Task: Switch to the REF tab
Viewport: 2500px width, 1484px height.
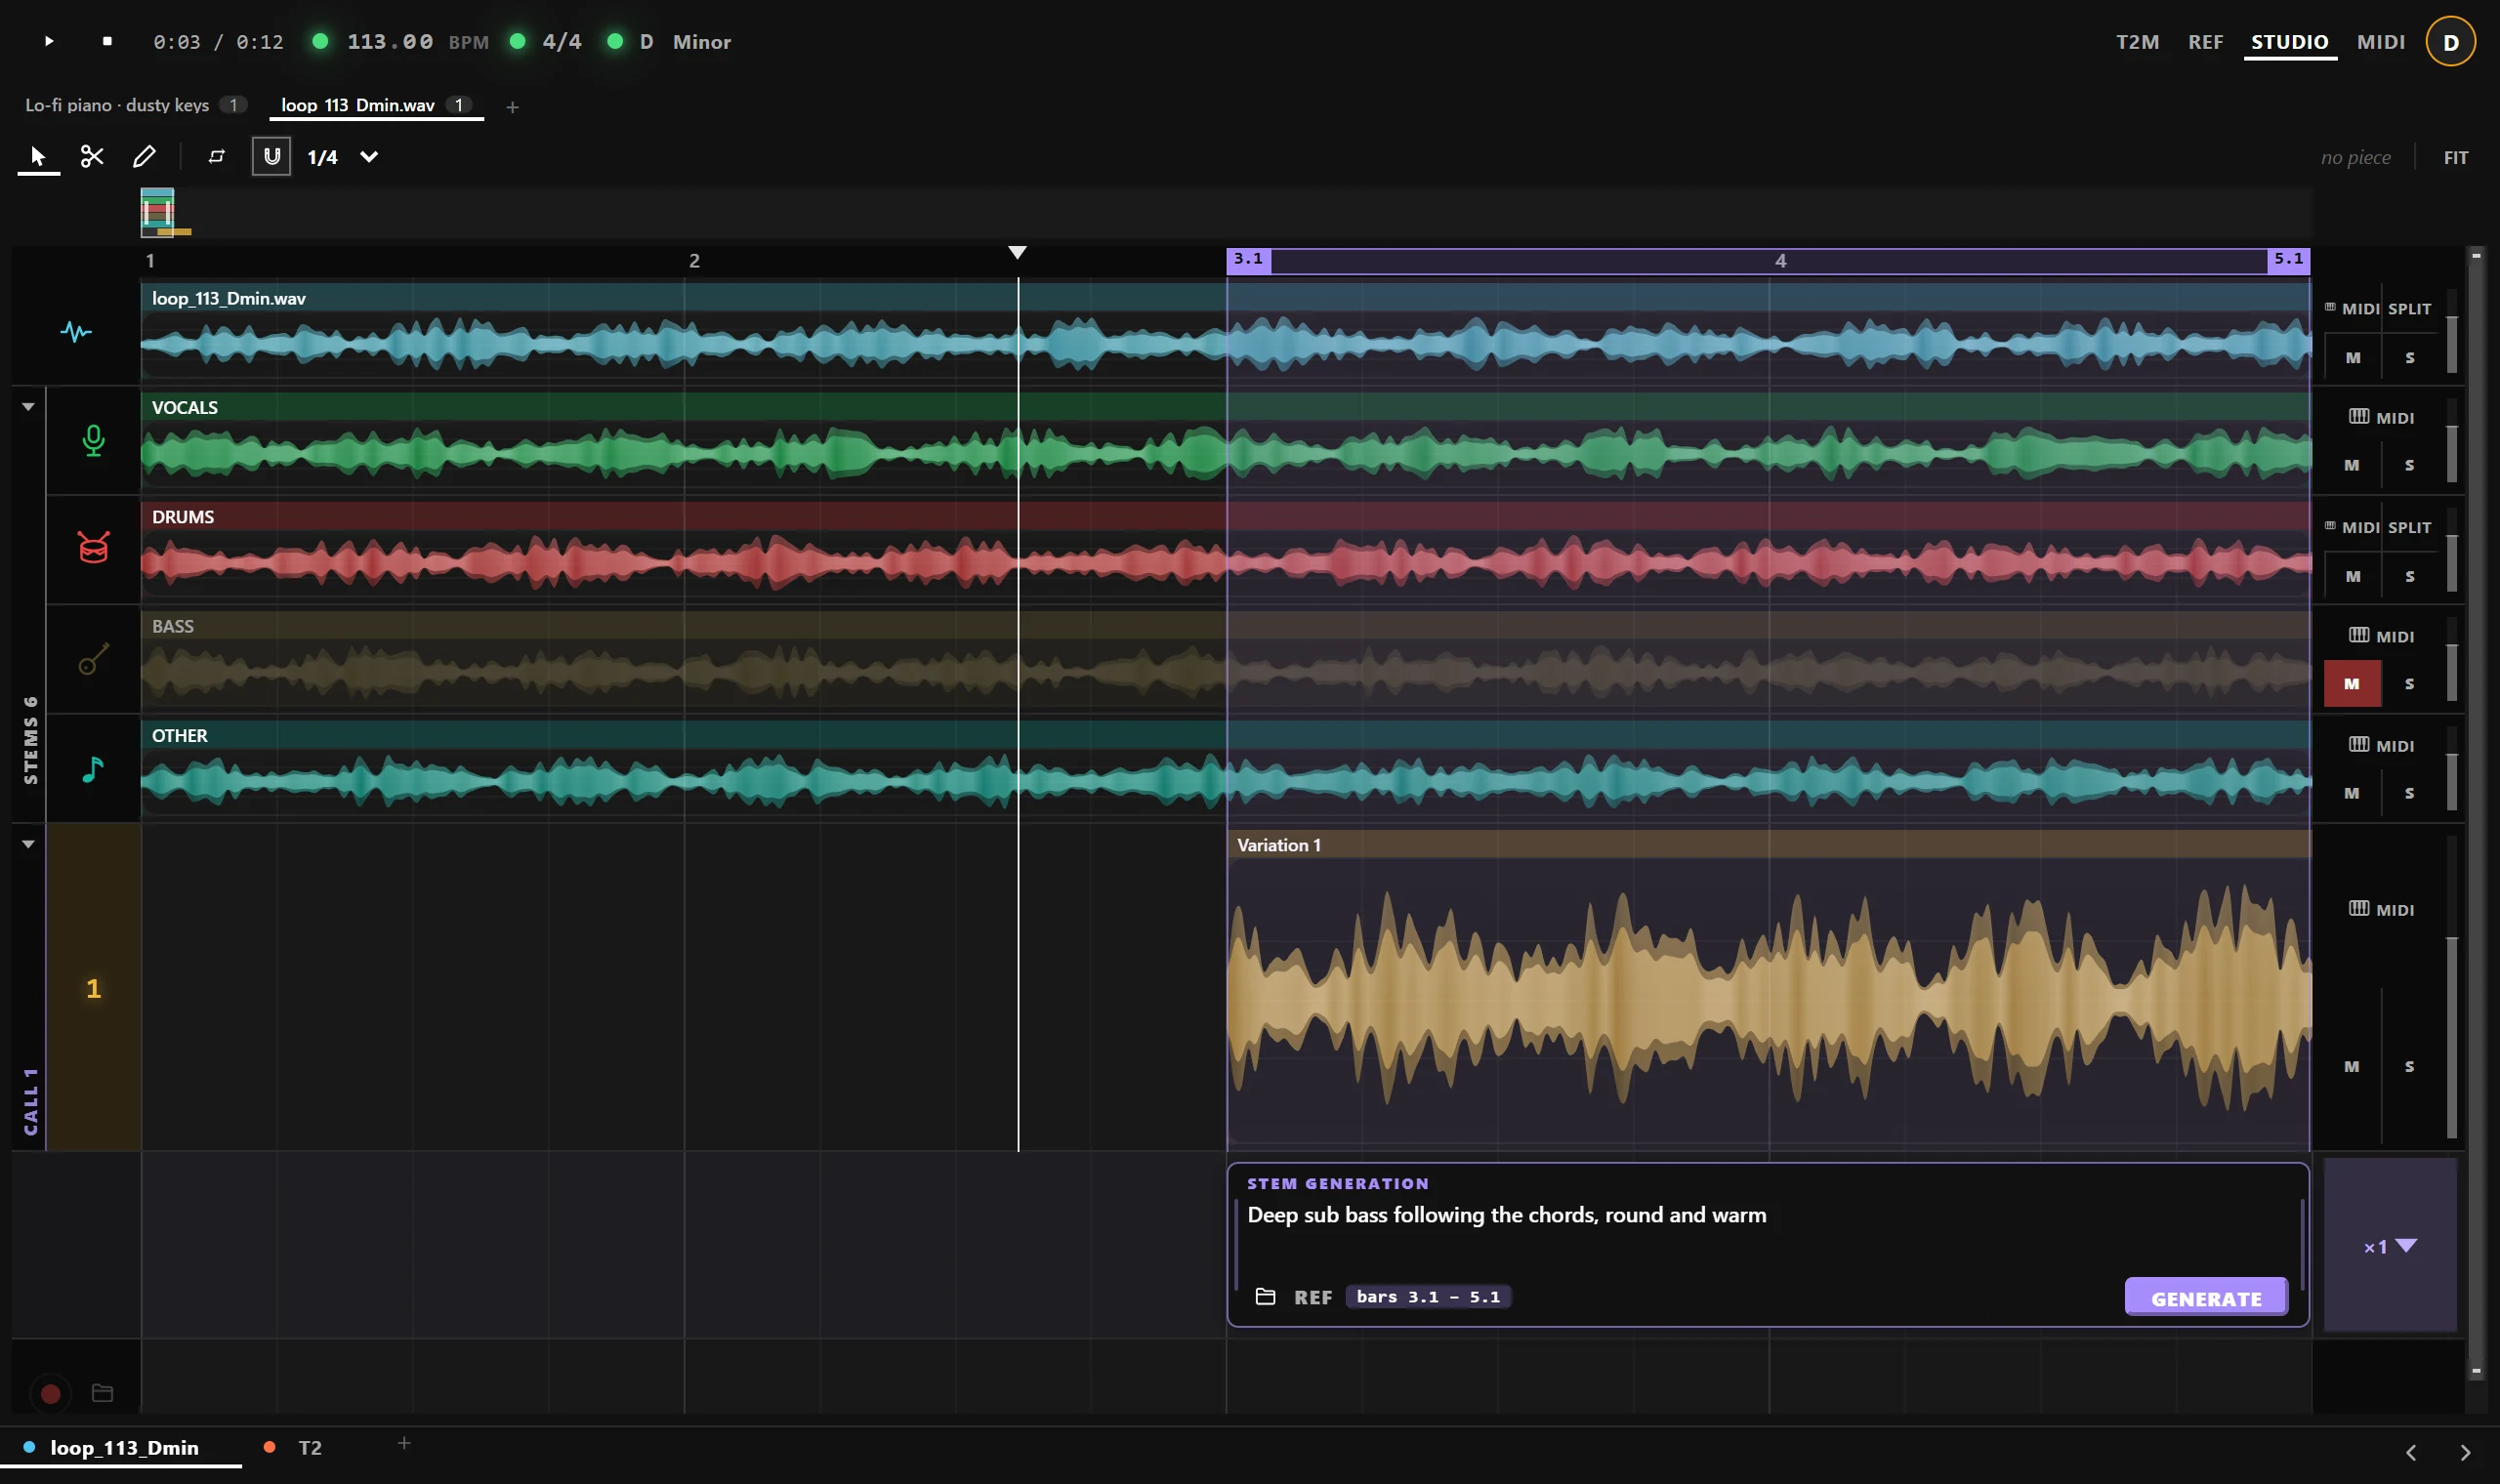Action: click(x=2205, y=42)
